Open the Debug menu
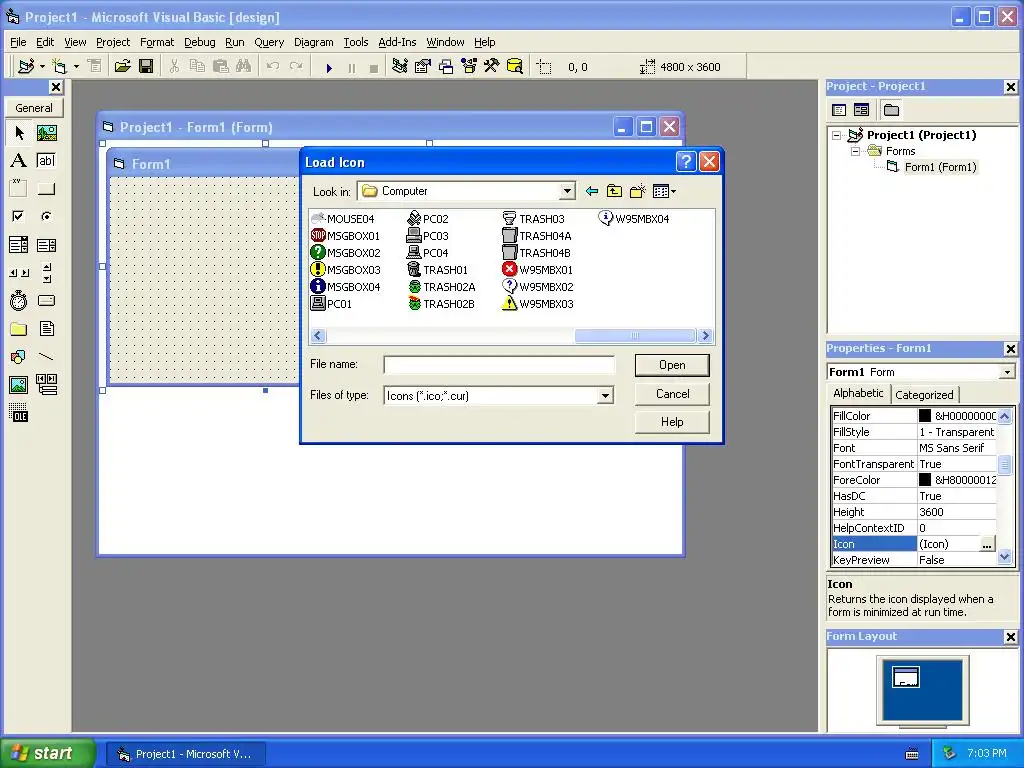Image resolution: width=1024 pixels, height=768 pixels. pyautogui.click(x=199, y=42)
